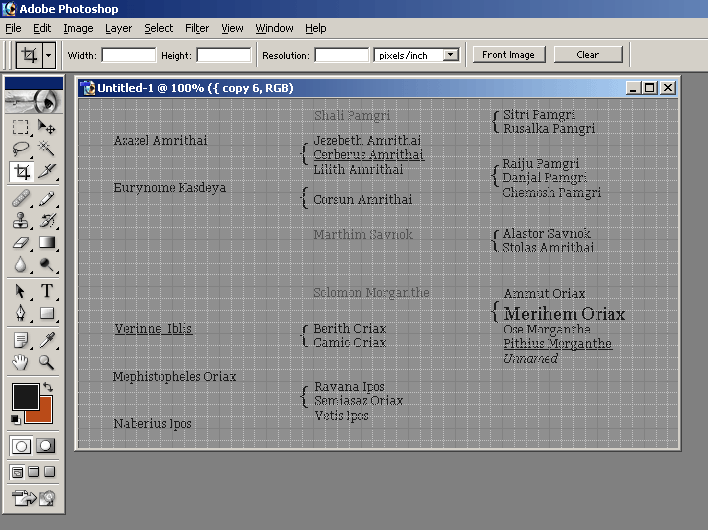Select the Healing Brush tool
Screen dimensions: 708x530
click(20, 198)
